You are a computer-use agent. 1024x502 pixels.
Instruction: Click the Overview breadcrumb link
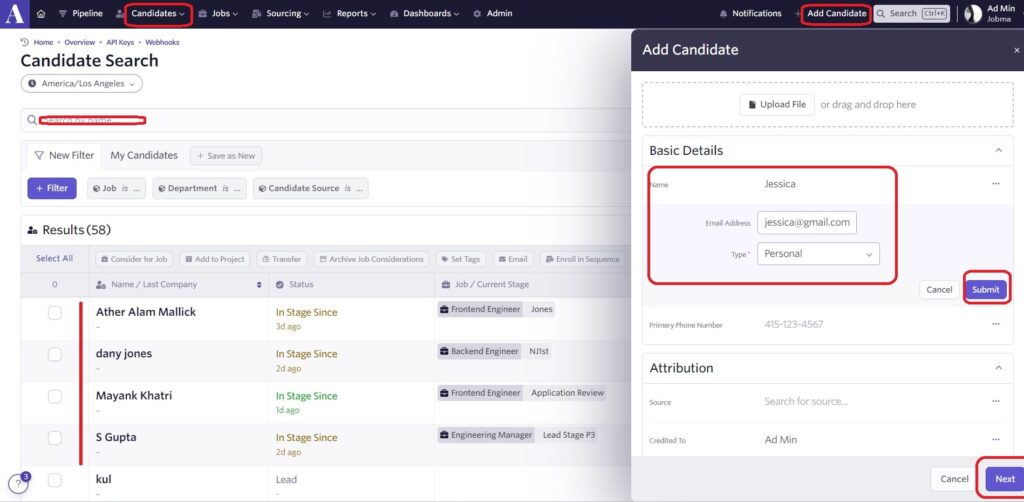(80, 42)
